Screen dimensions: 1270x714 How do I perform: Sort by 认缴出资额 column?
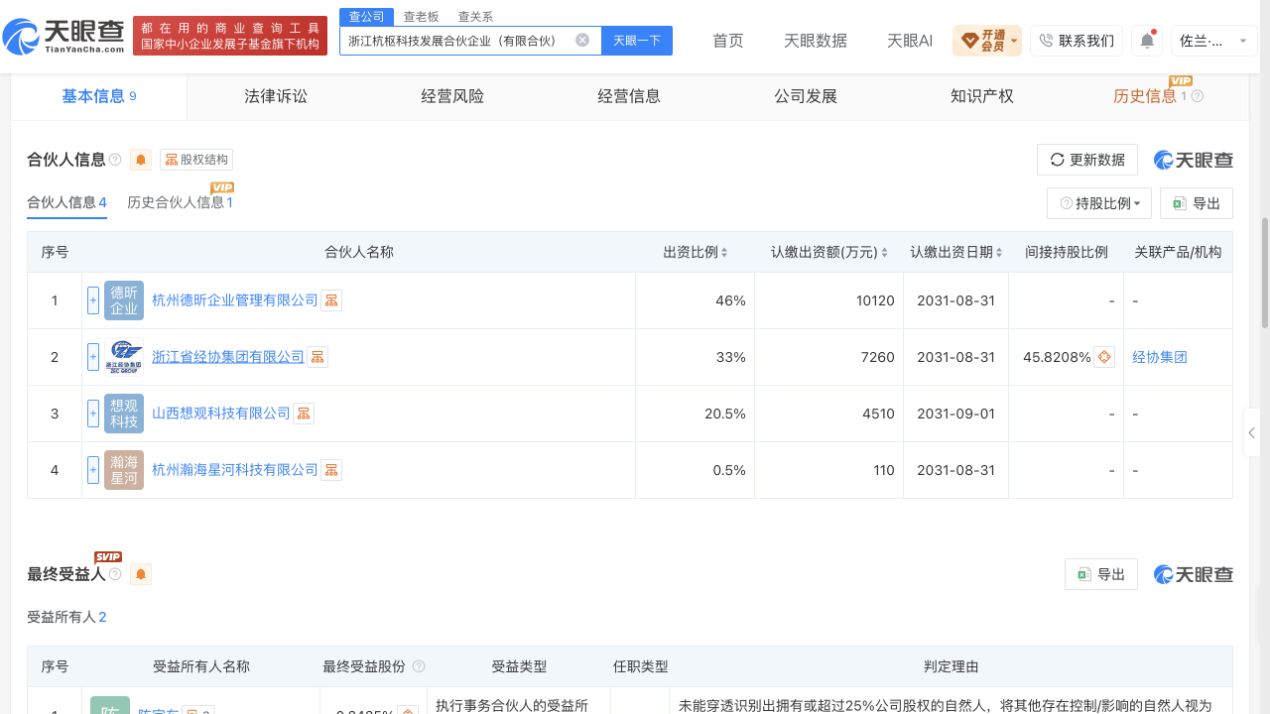point(884,253)
